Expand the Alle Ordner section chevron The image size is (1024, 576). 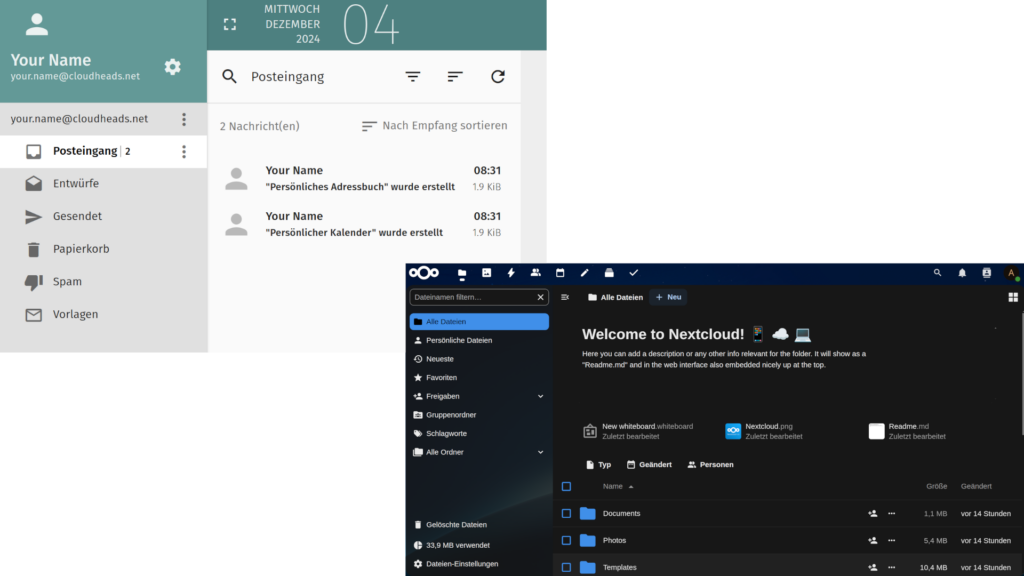541,452
